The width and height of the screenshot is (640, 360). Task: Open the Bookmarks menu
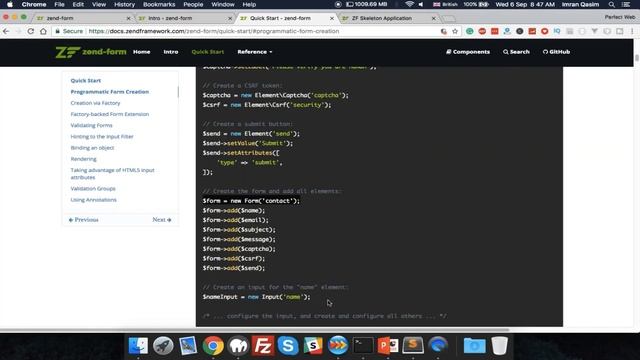tap(159, 4)
